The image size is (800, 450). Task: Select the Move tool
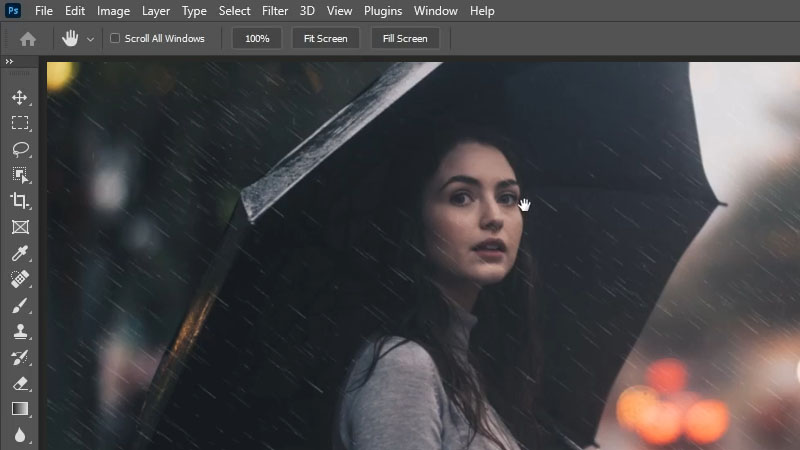point(20,97)
